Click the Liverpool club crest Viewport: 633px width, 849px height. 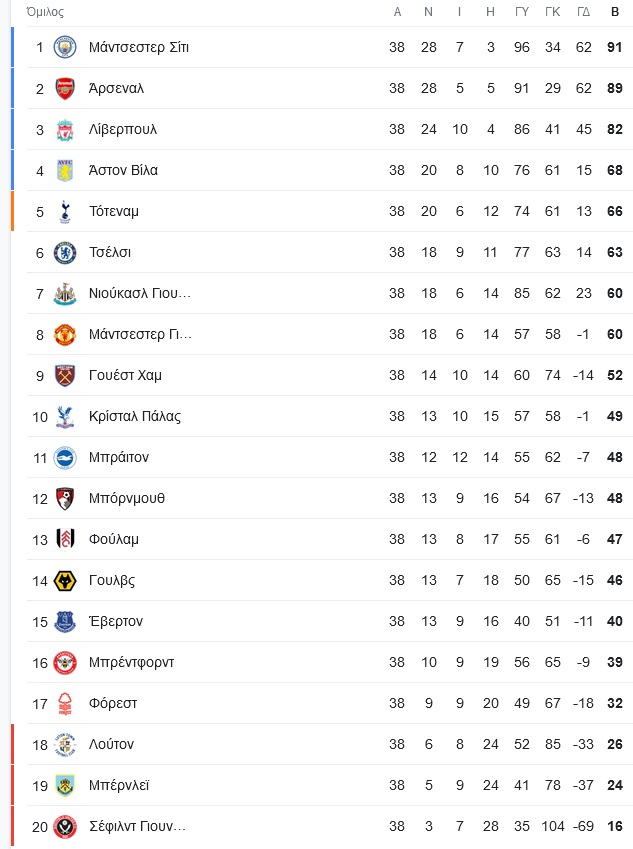pos(65,129)
